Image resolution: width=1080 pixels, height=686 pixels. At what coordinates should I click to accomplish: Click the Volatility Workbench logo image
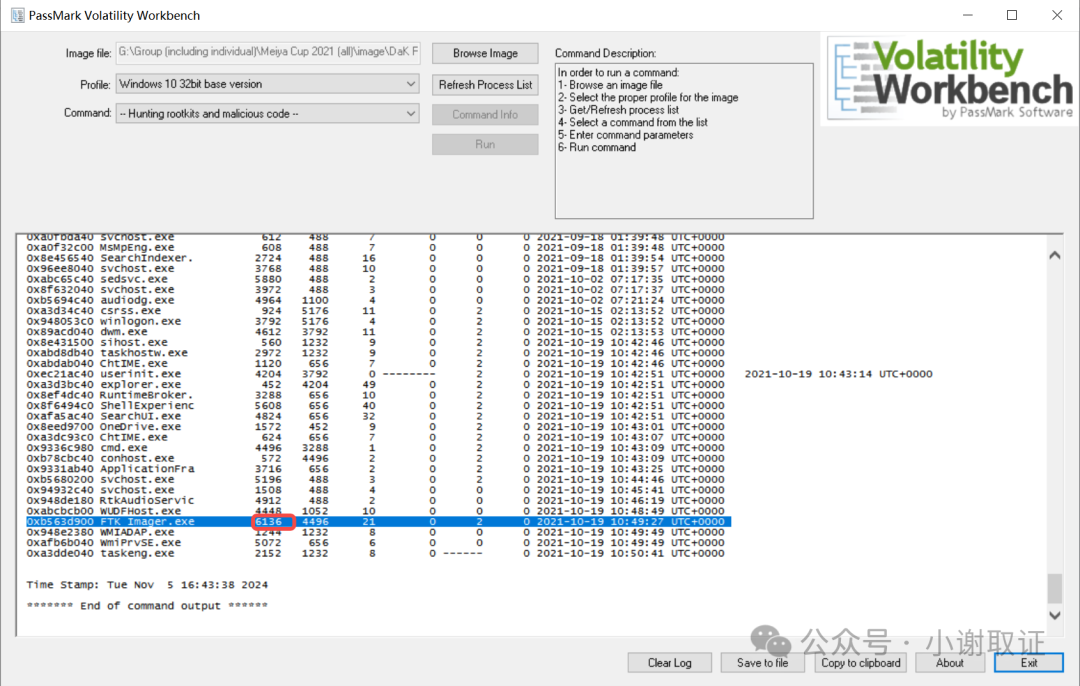click(x=951, y=80)
